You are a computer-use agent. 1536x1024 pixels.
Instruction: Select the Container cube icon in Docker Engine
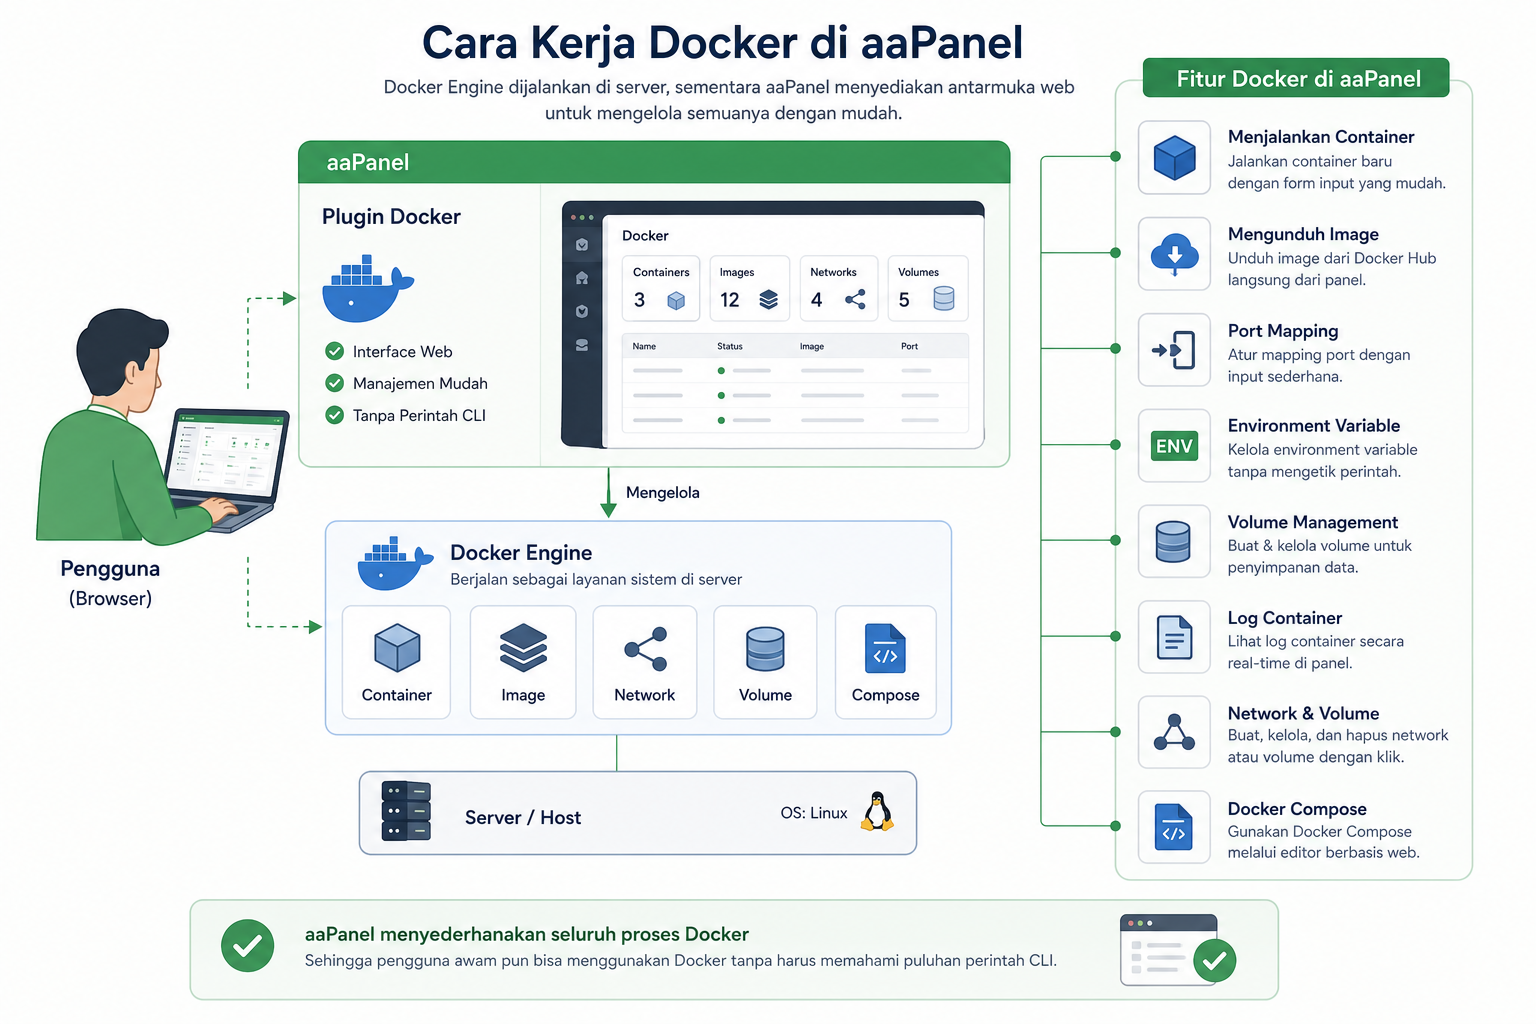pyautogui.click(x=397, y=648)
